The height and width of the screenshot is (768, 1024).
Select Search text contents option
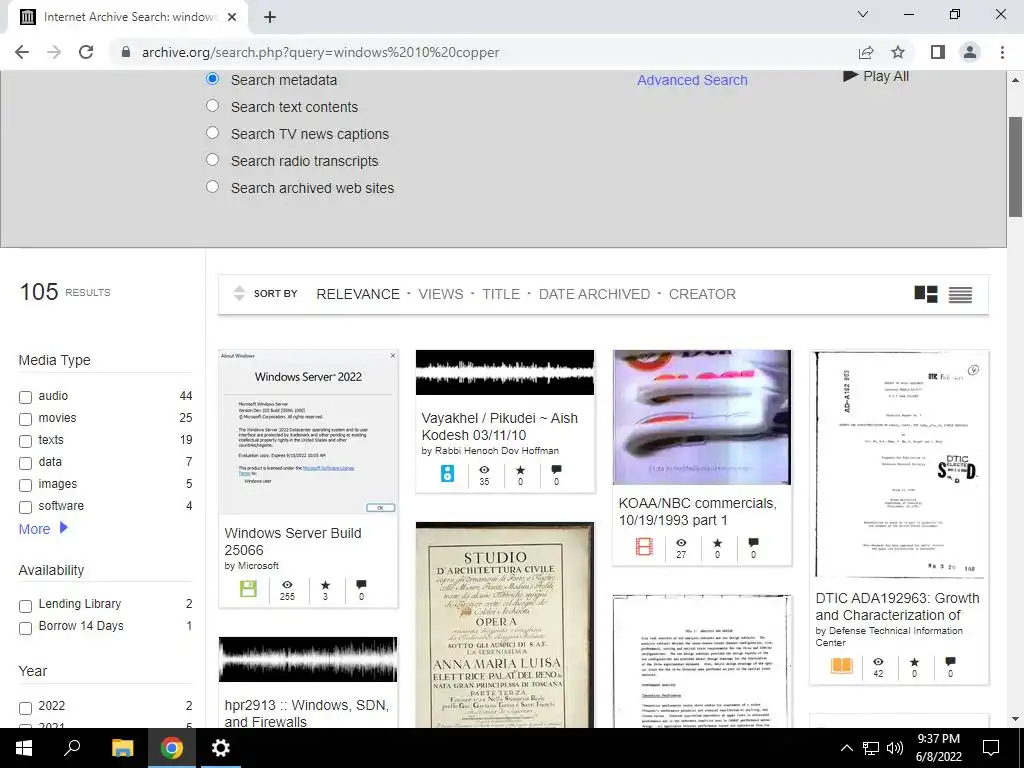tap(212, 106)
